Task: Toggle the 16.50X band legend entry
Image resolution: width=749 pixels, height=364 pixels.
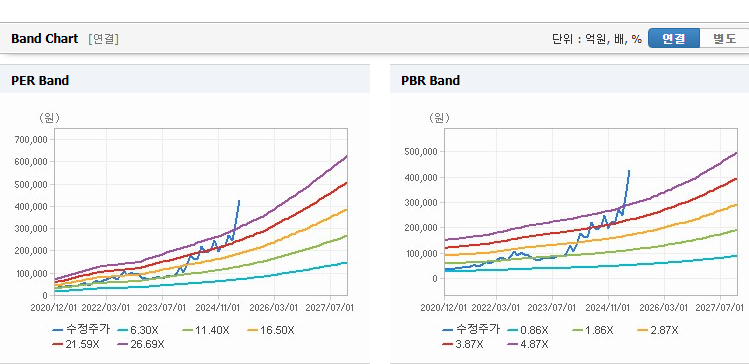Action: pyautogui.click(x=271, y=330)
